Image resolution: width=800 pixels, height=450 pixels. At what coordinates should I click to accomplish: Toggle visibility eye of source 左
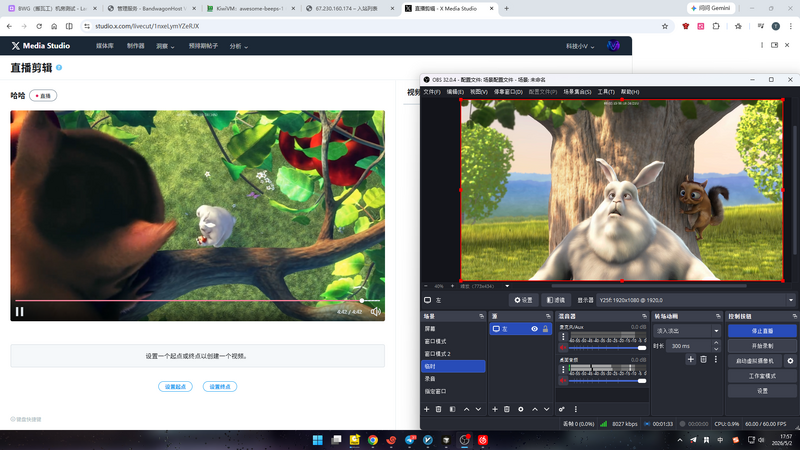click(534, 329)
